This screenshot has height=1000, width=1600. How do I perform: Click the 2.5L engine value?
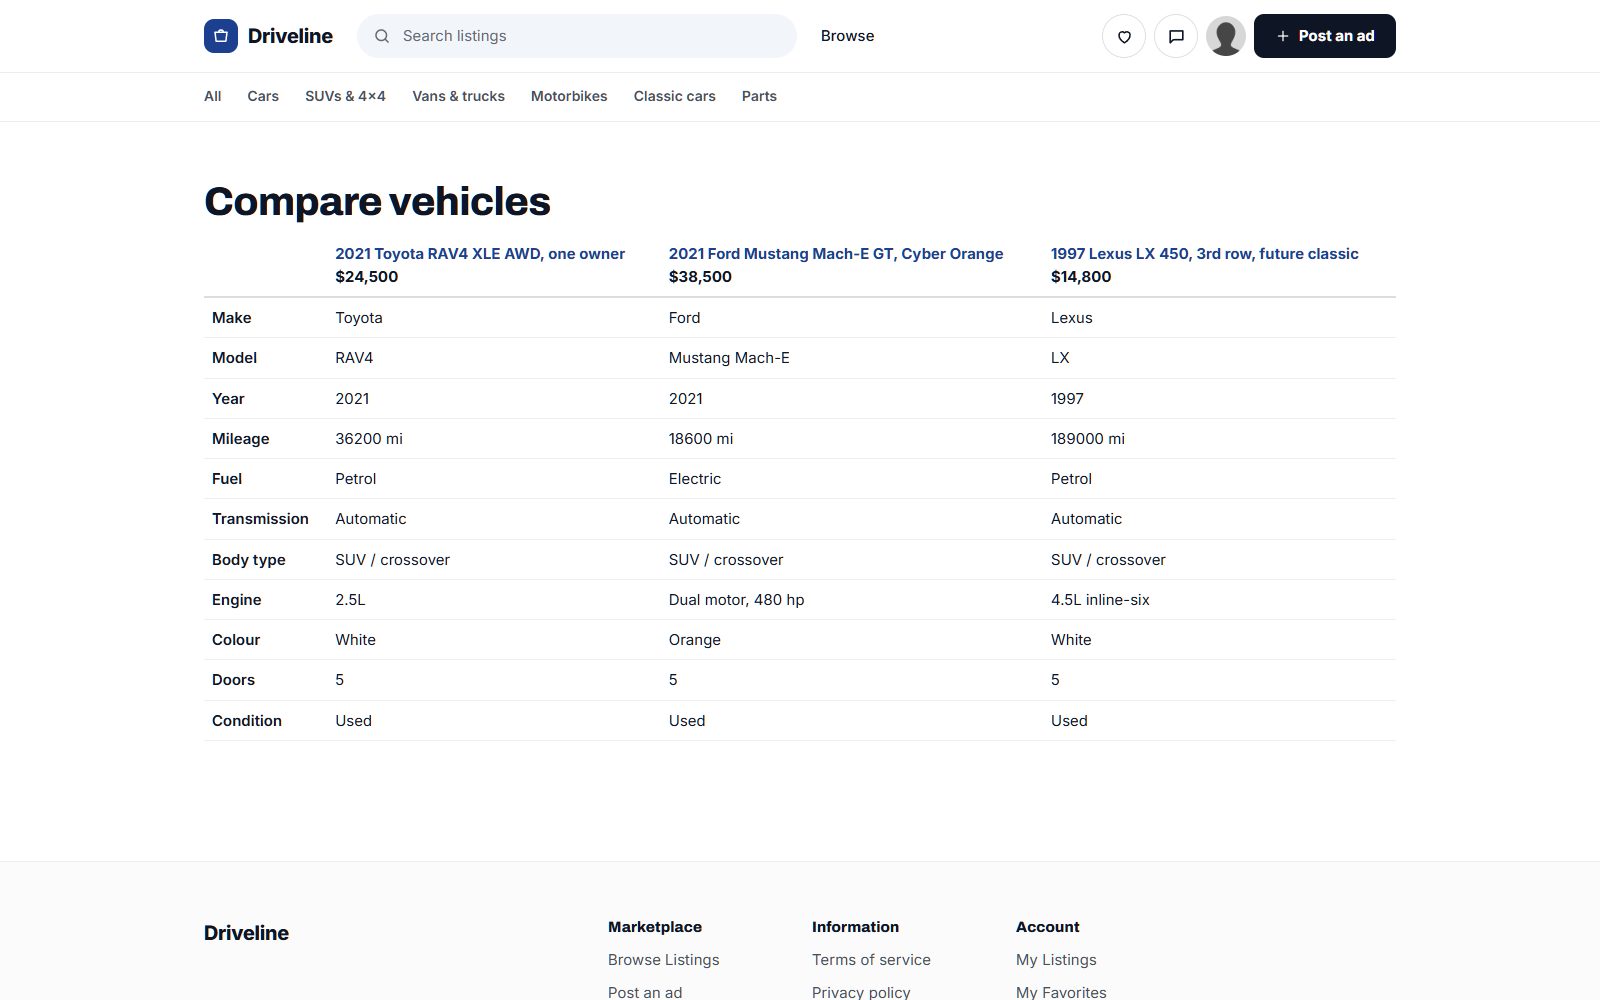coord(350,600)
